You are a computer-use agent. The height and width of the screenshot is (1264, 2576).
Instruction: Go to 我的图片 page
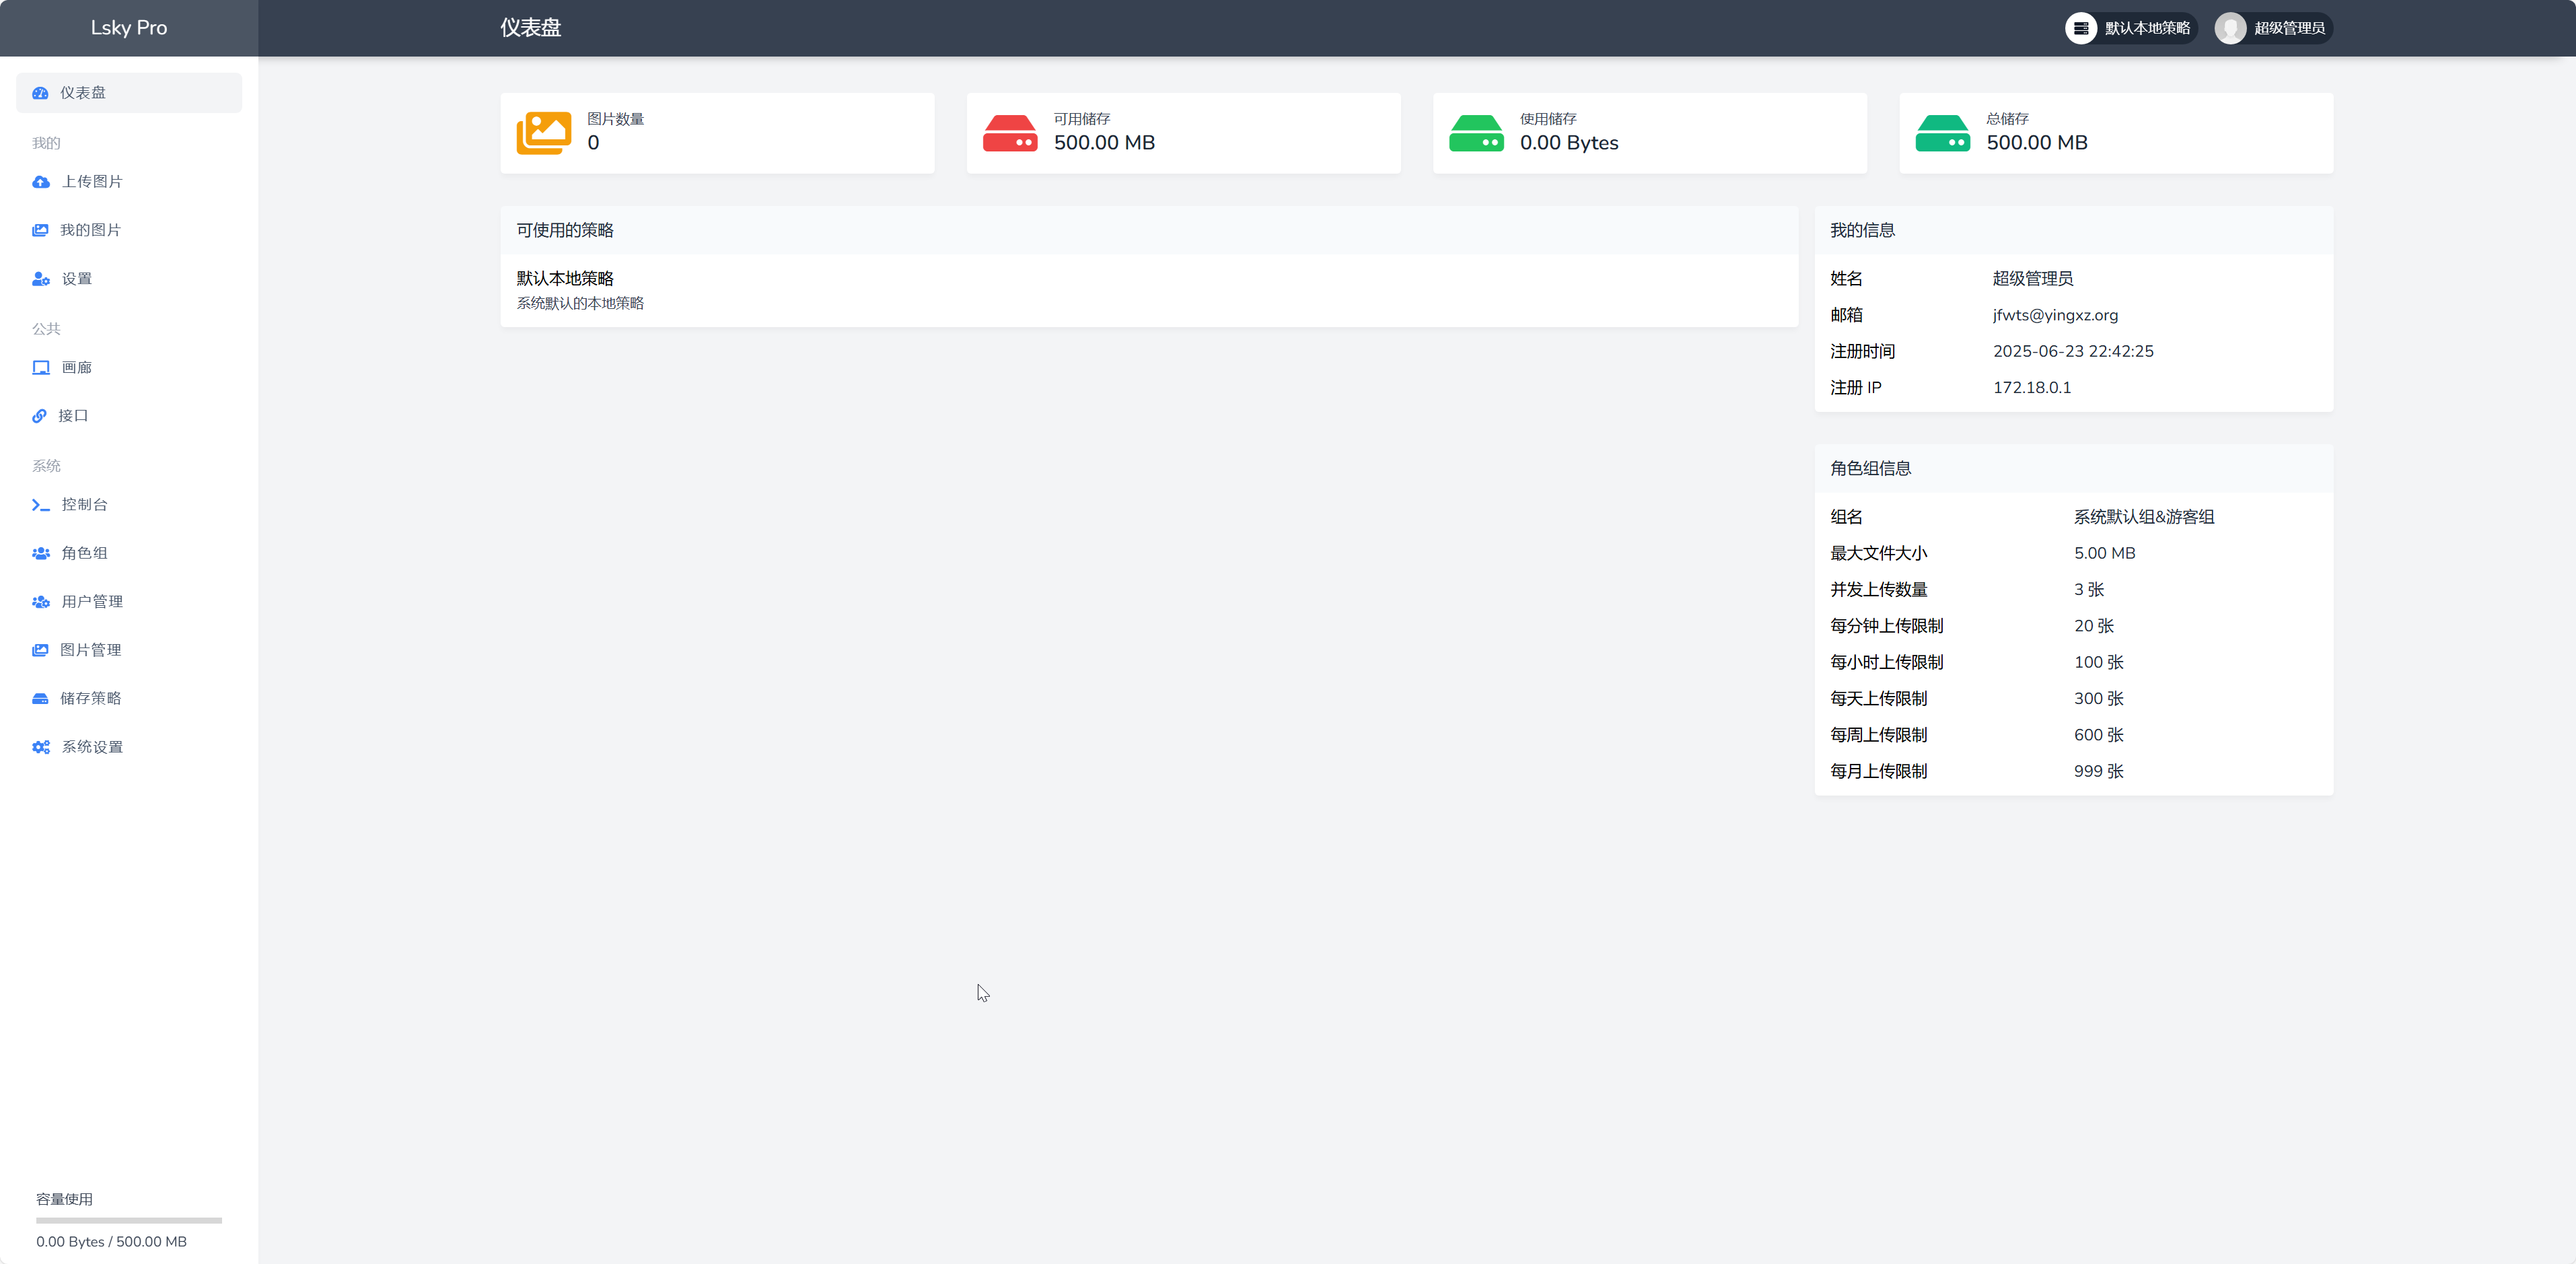click(x=129, y=230)
